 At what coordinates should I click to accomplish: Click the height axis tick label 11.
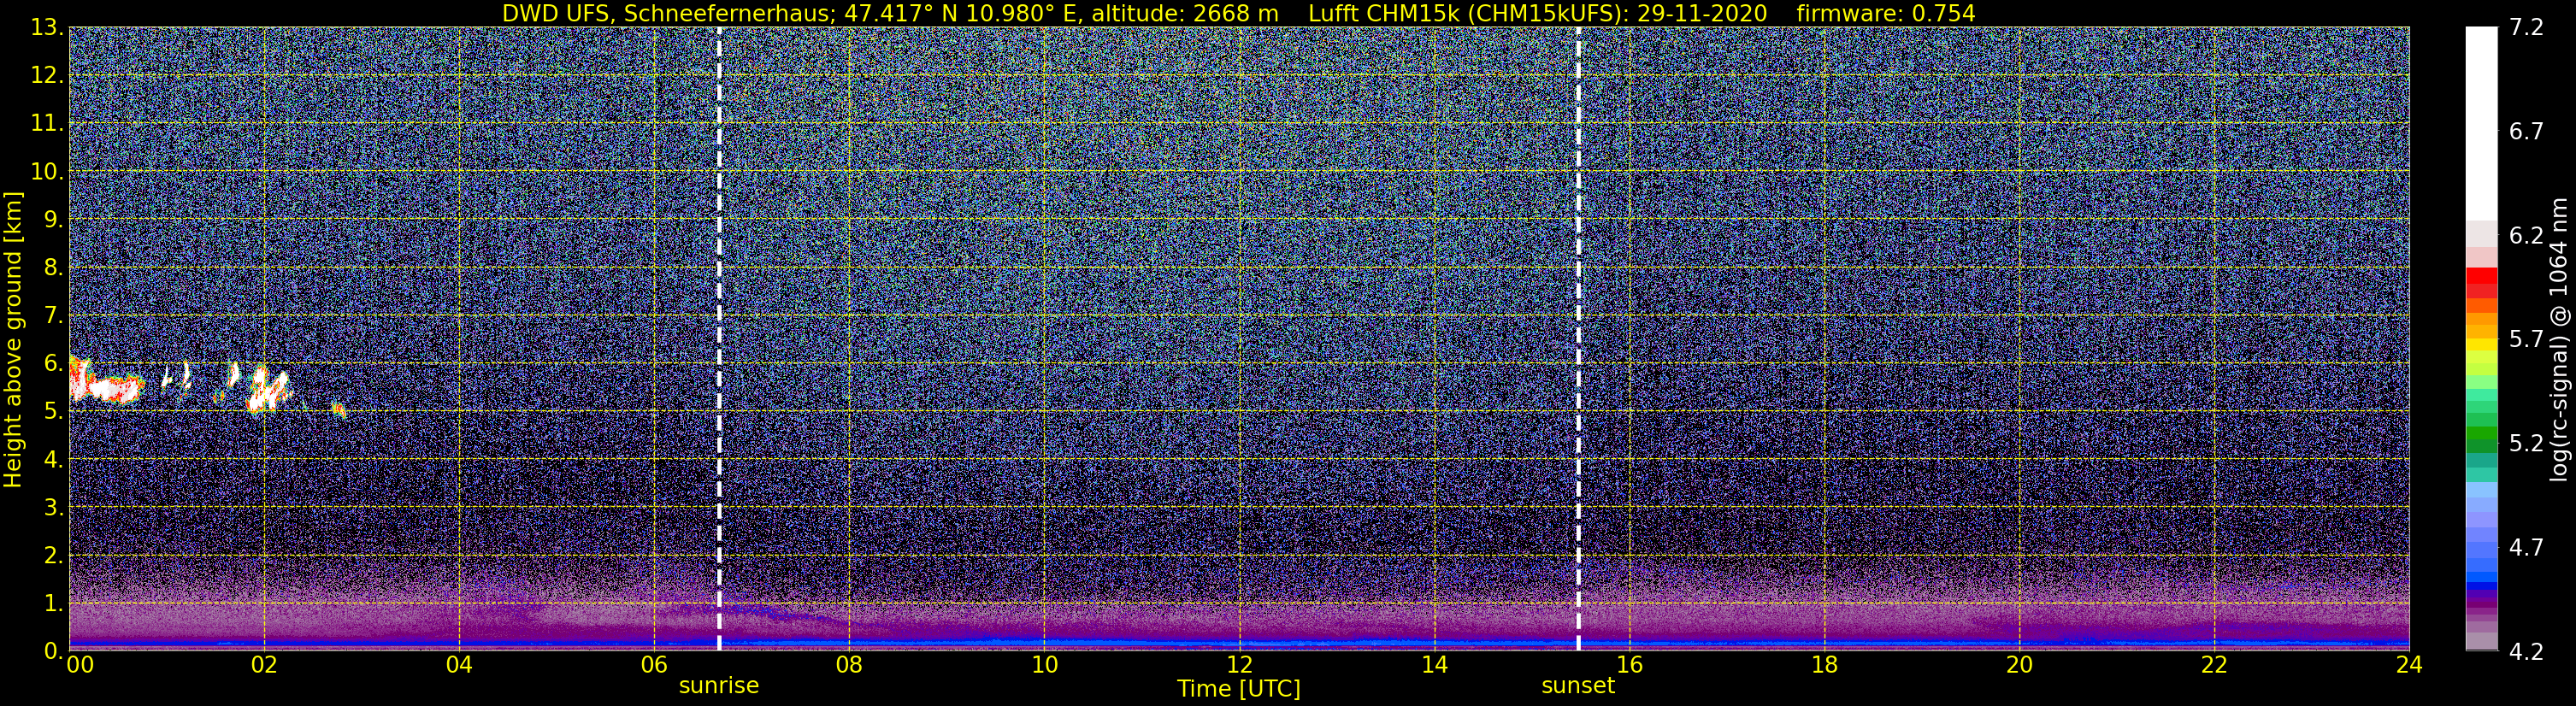tap(46, 124)
